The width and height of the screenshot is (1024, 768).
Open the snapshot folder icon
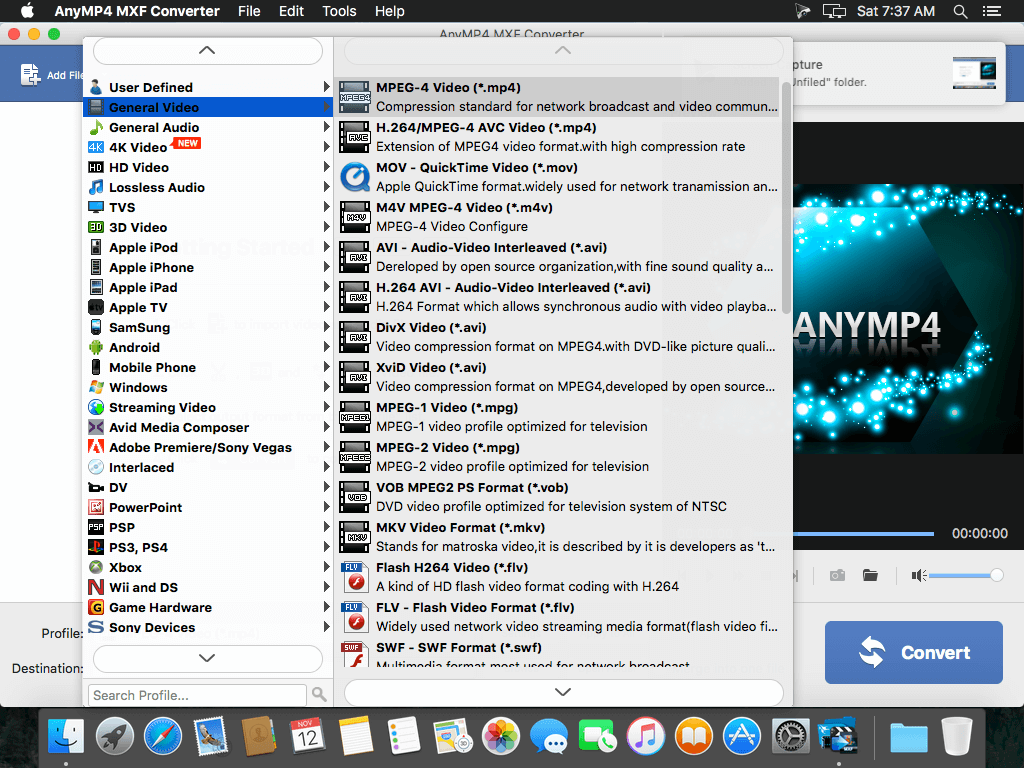click(x=870, y=575)
